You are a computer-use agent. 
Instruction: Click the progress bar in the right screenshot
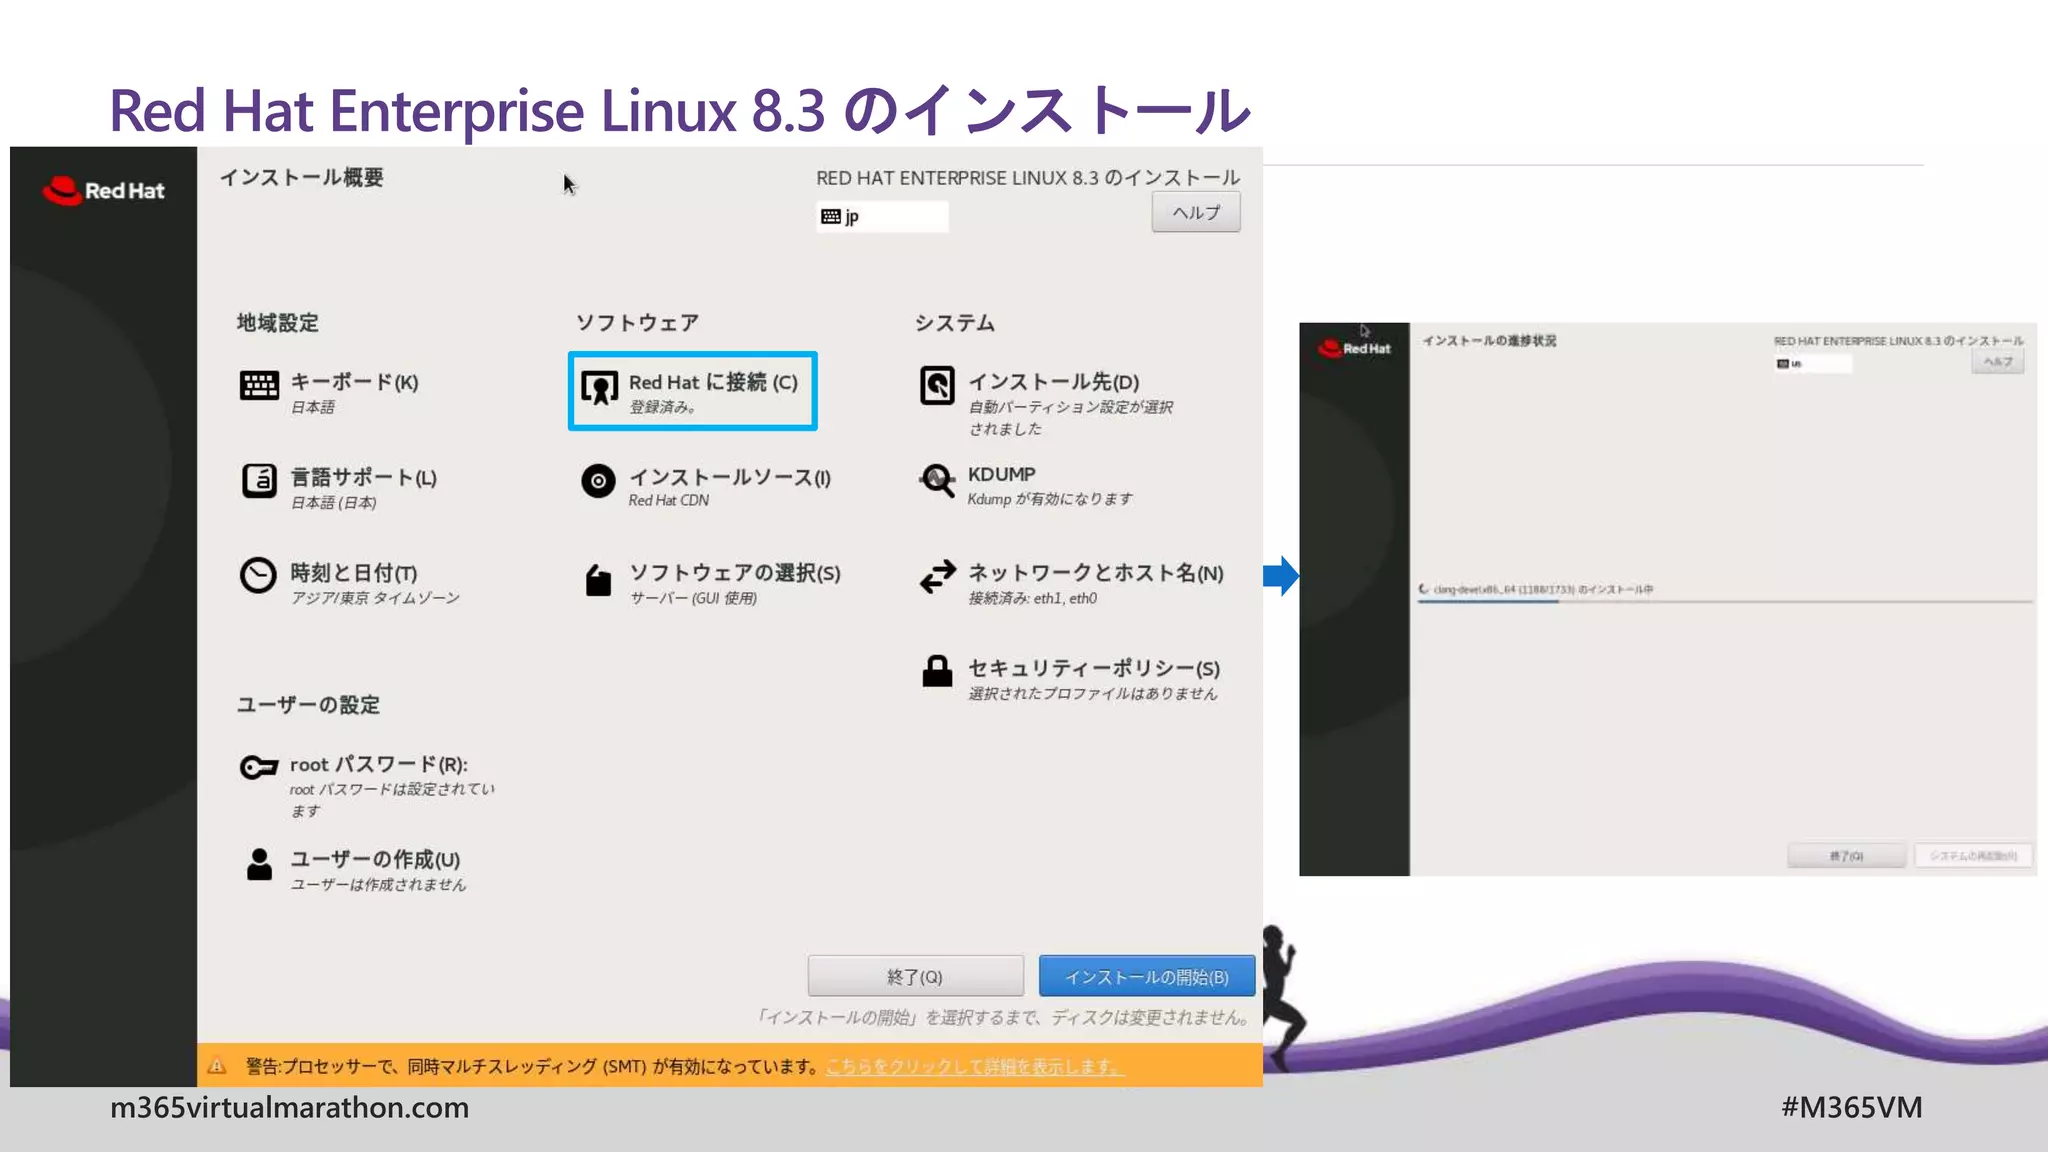pyautogui.click(x=1725, y=602)
